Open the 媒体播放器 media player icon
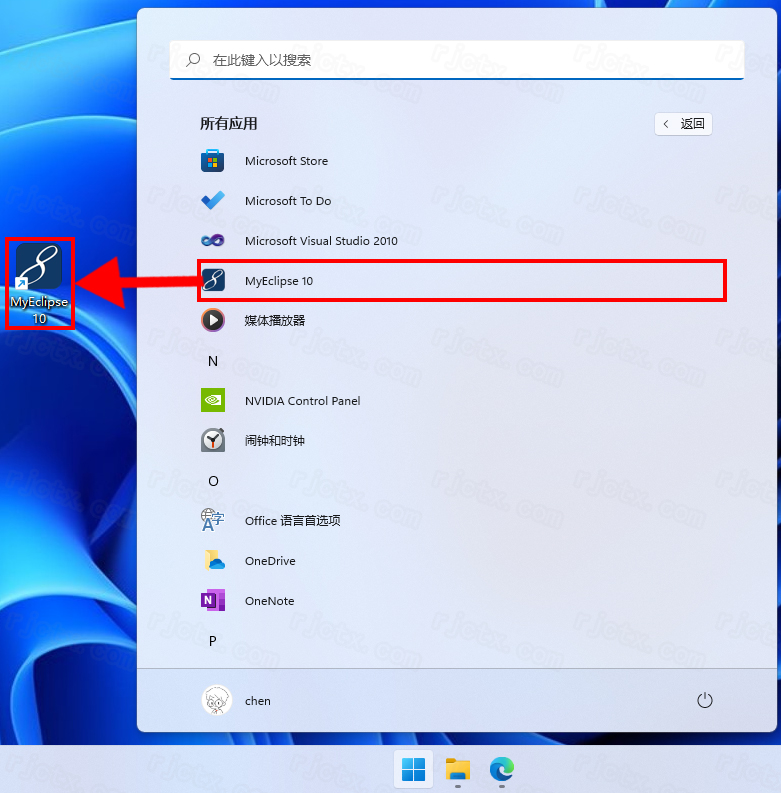This screenshot has height=793, width=781. point(213,320)
